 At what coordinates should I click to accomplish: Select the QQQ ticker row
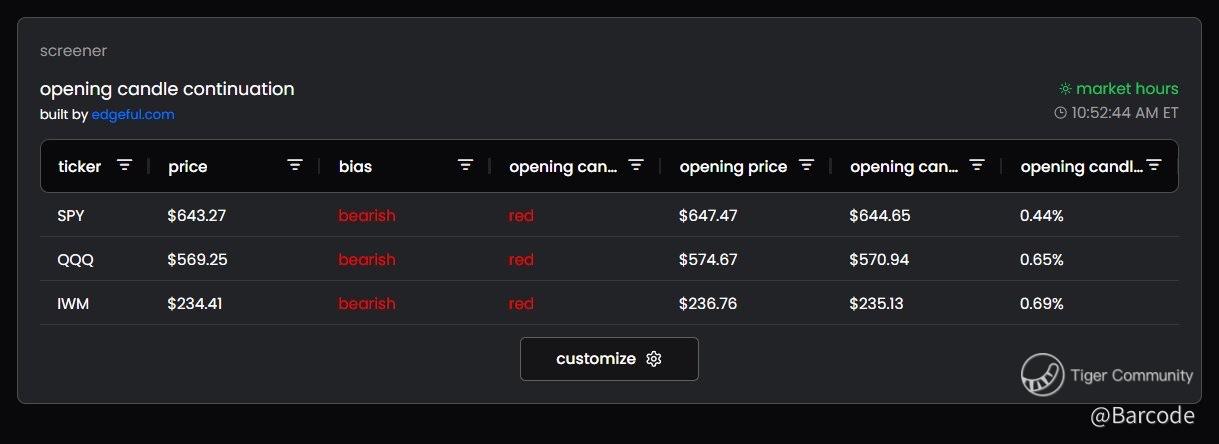pyautogui.click(x=76, y=259)
